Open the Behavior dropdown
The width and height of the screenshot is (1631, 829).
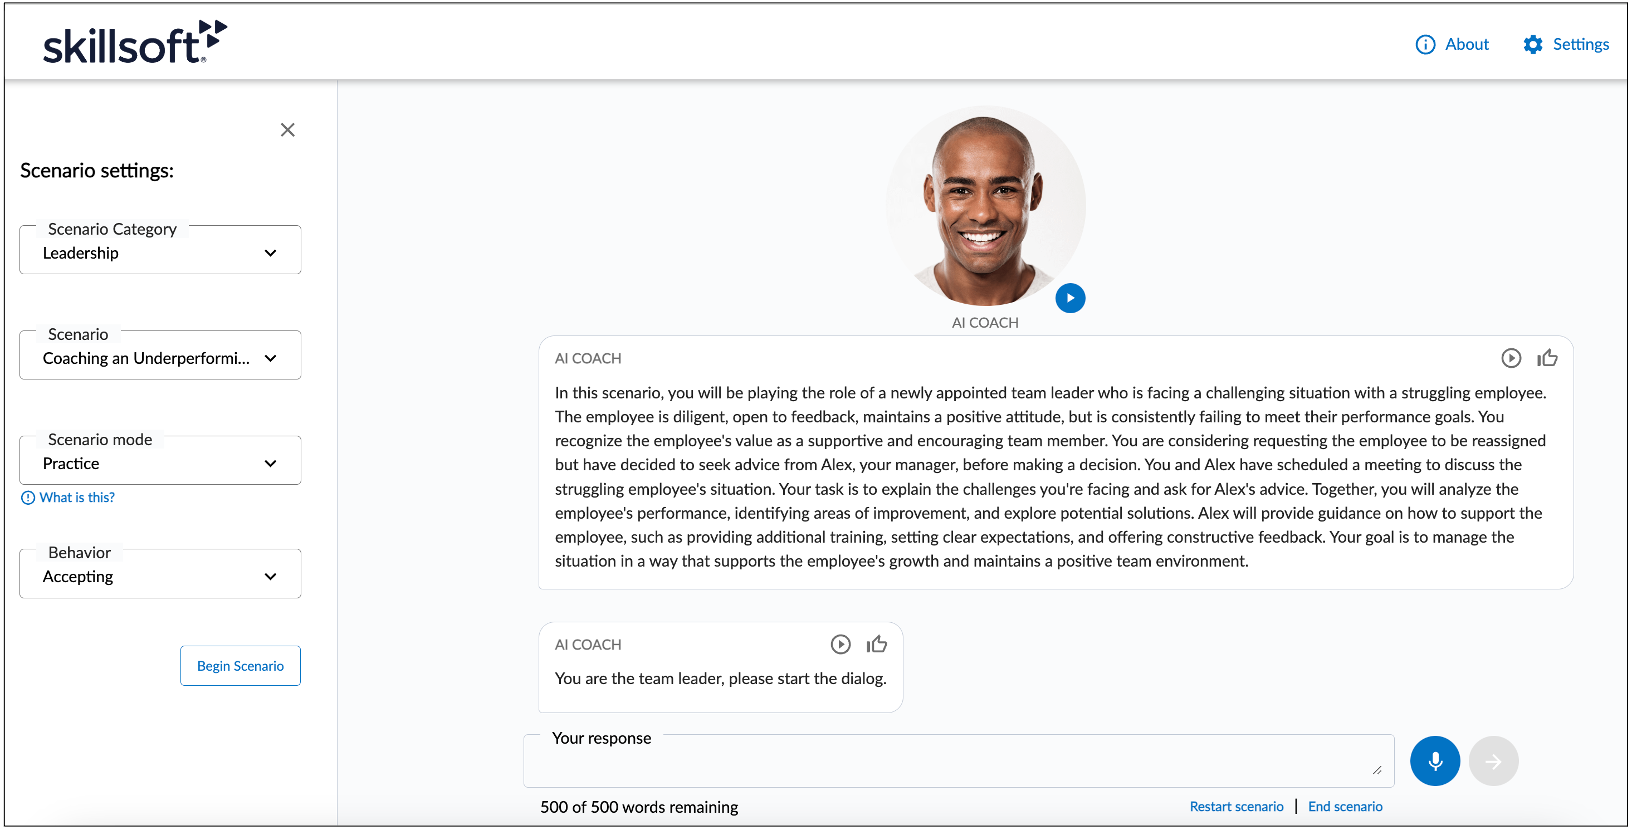160,574
